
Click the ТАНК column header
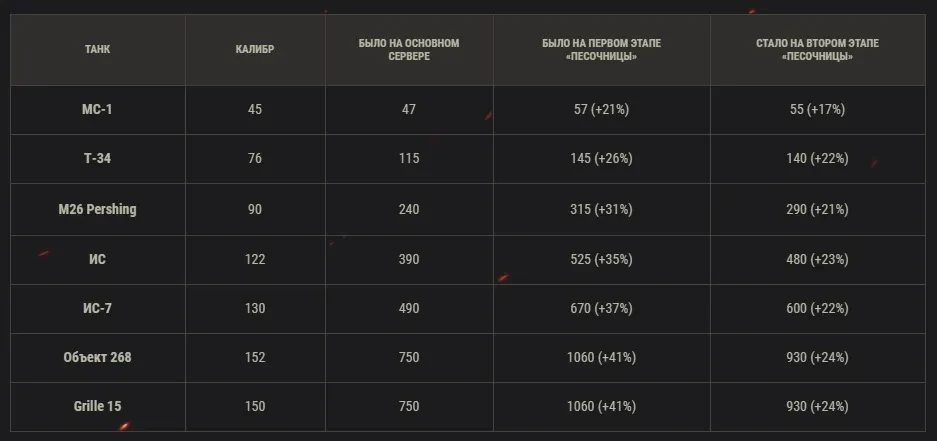(x=97, y=50)
